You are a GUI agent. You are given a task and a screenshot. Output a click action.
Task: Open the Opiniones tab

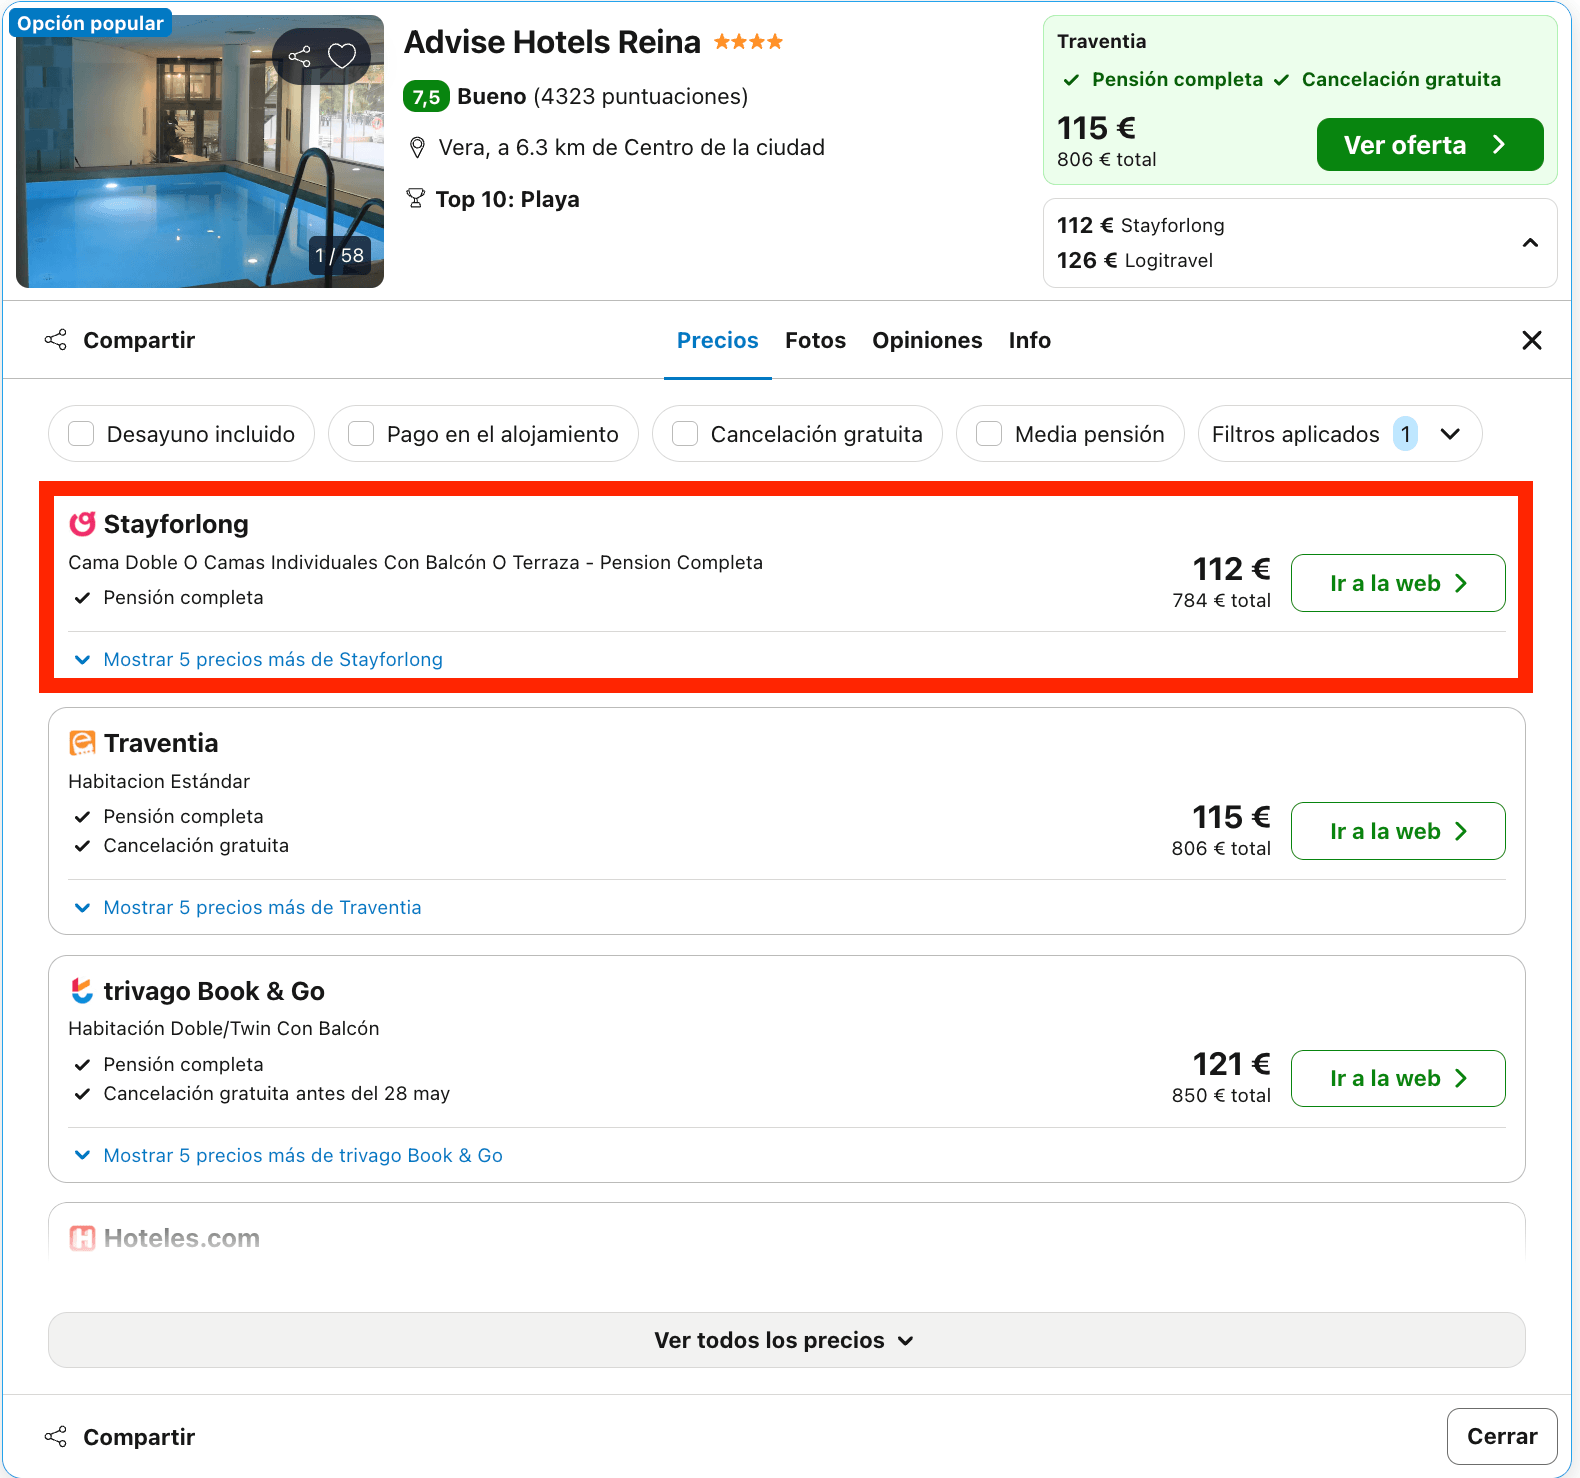[x=927, y=340]
